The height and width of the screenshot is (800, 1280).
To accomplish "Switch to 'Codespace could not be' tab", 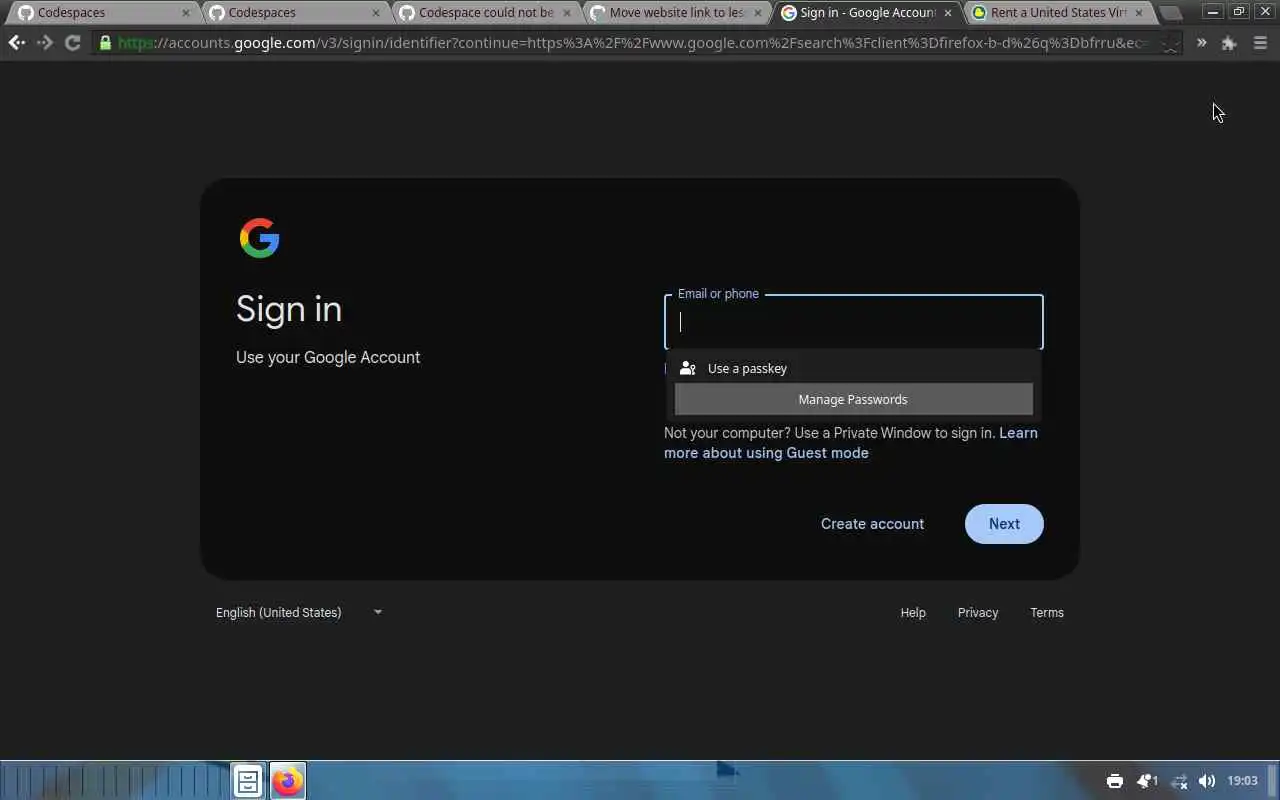I will click(x=485, y=13).
